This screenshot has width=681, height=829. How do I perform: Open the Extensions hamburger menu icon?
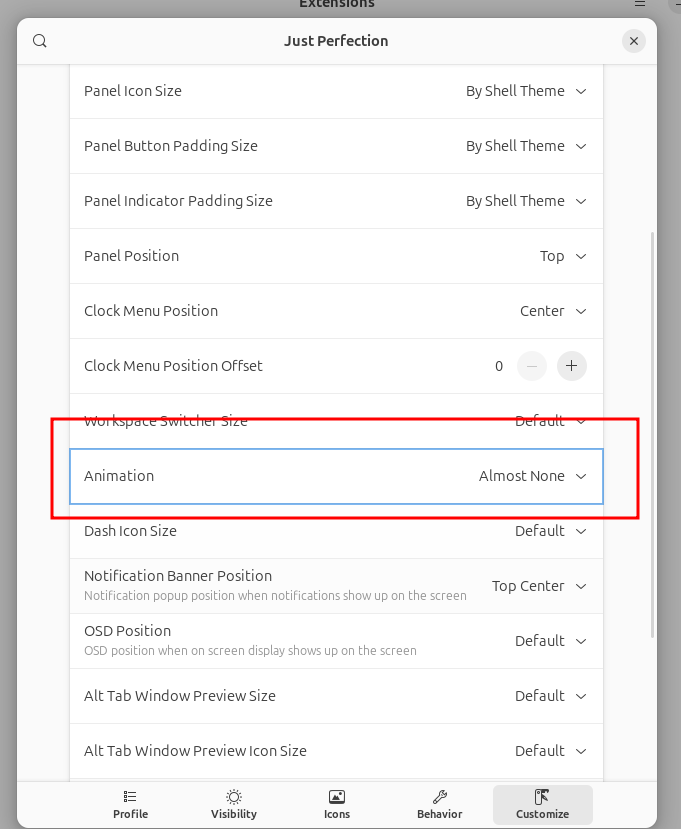pyautogui.click(x=640, y=3)
